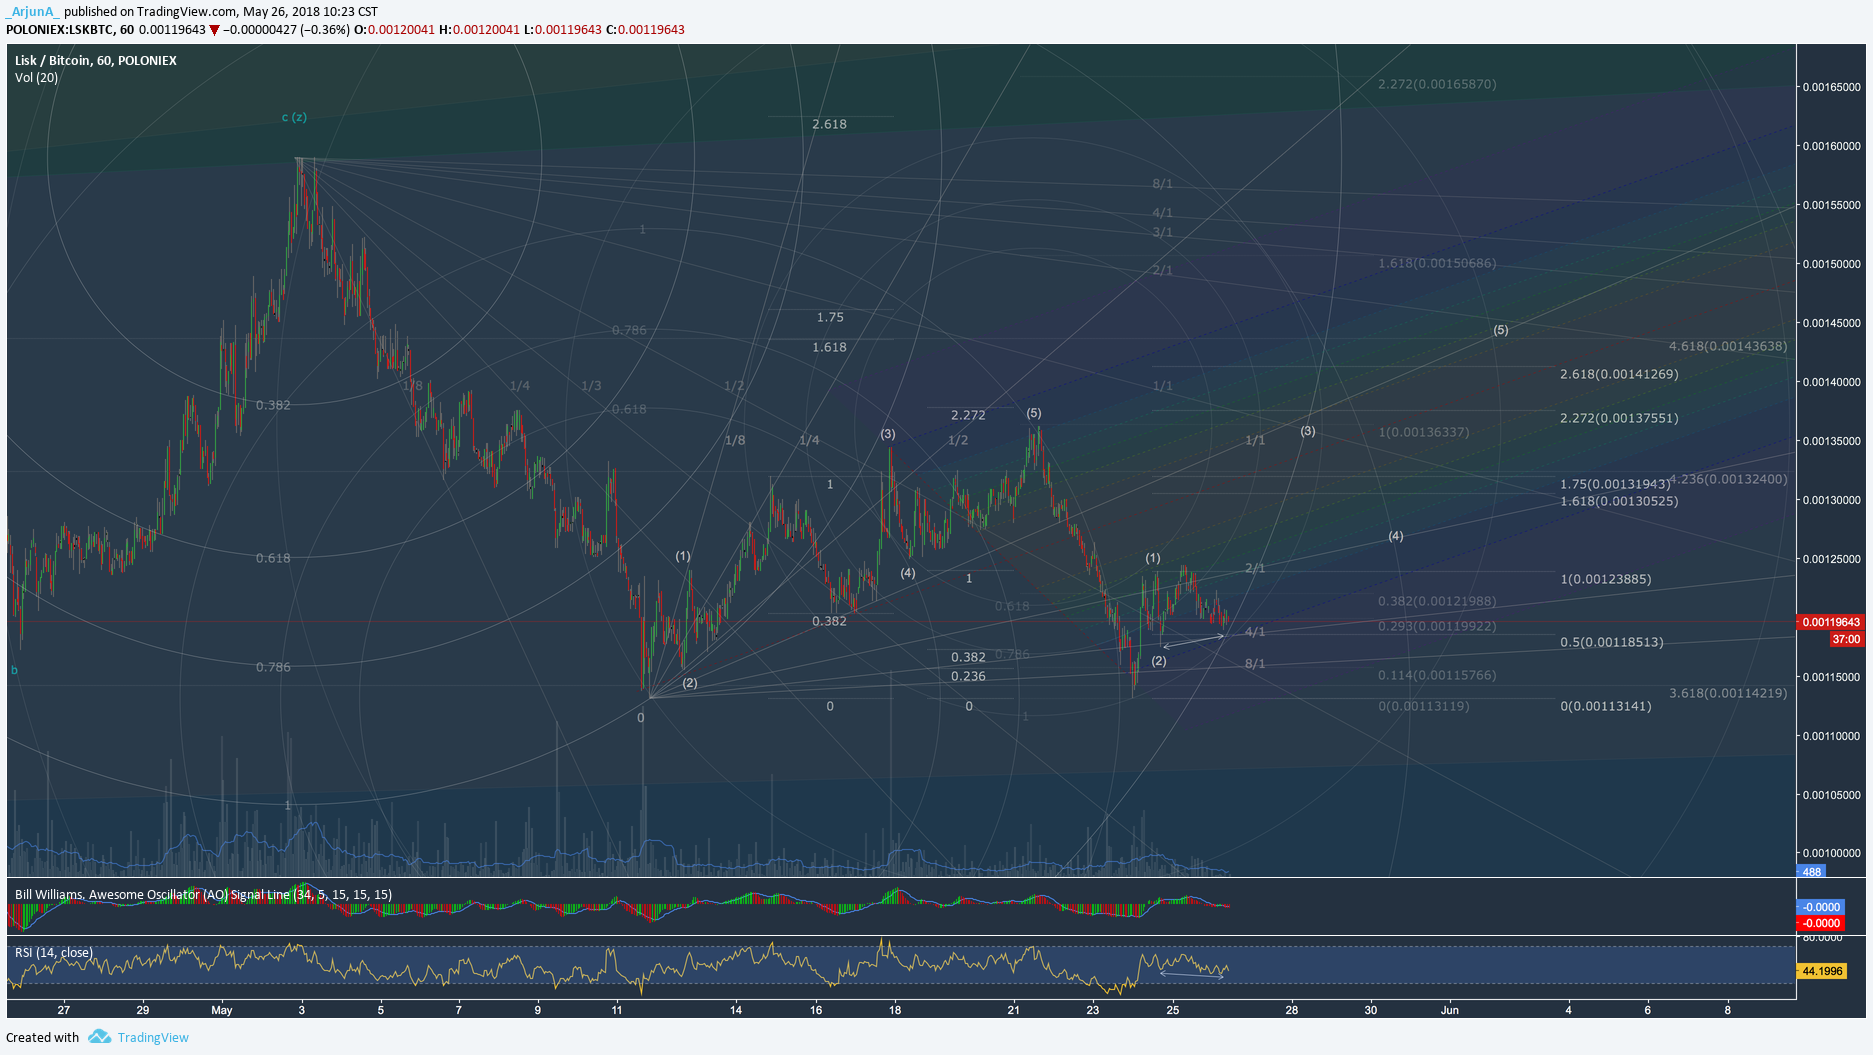Click the 4.618(0.00143638) extension label

[x=1728, y=346]
